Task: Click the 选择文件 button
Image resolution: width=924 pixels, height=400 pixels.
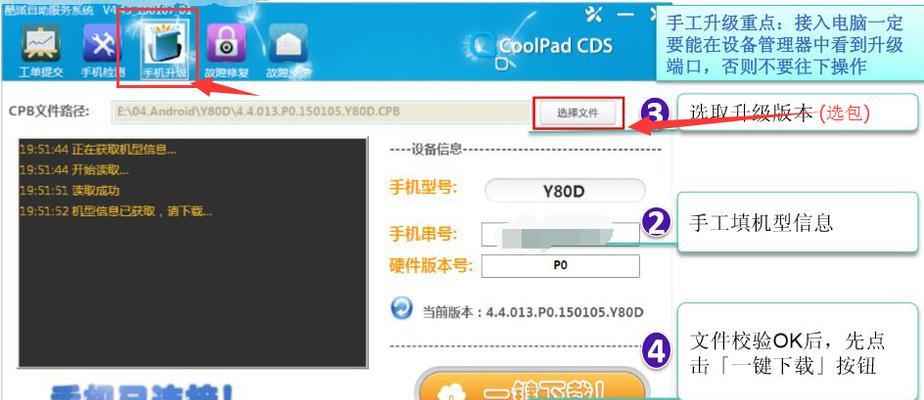Action: pos(578,113)
